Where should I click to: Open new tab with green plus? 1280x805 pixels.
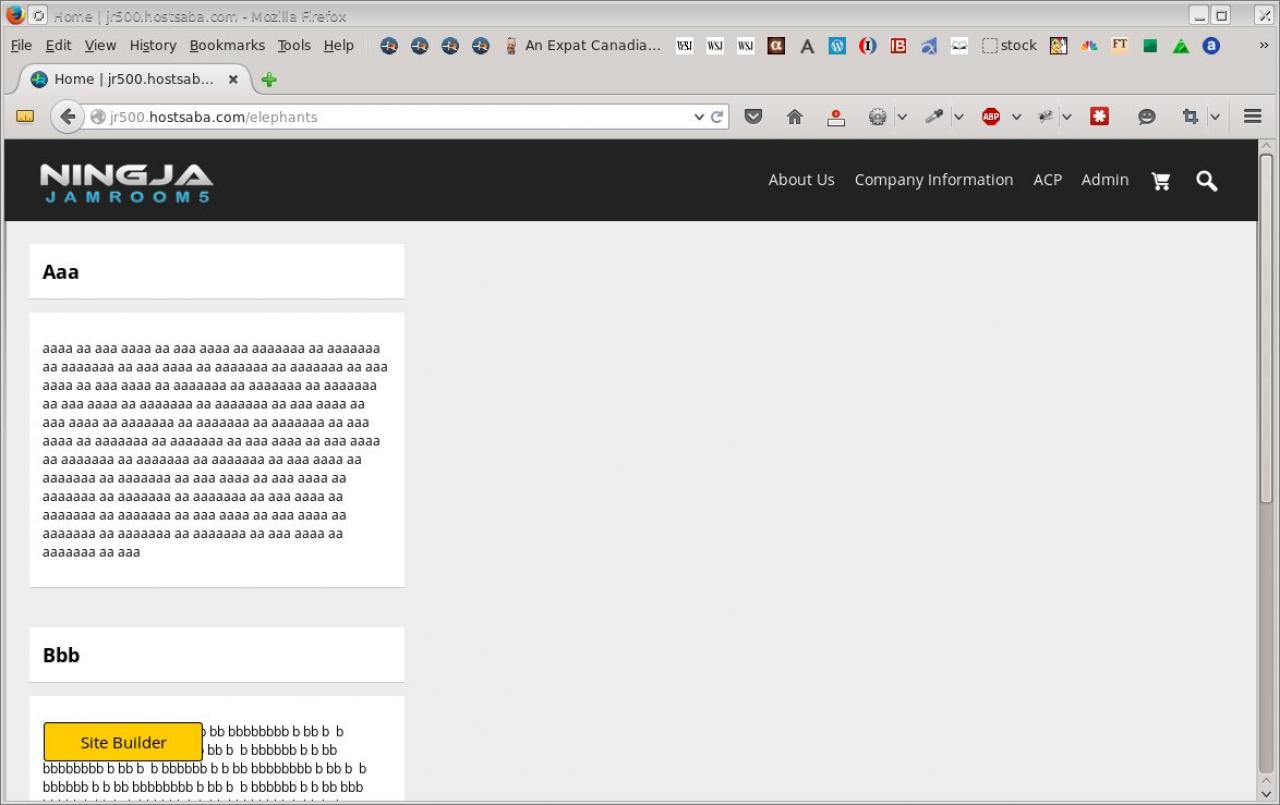(268, 80)
